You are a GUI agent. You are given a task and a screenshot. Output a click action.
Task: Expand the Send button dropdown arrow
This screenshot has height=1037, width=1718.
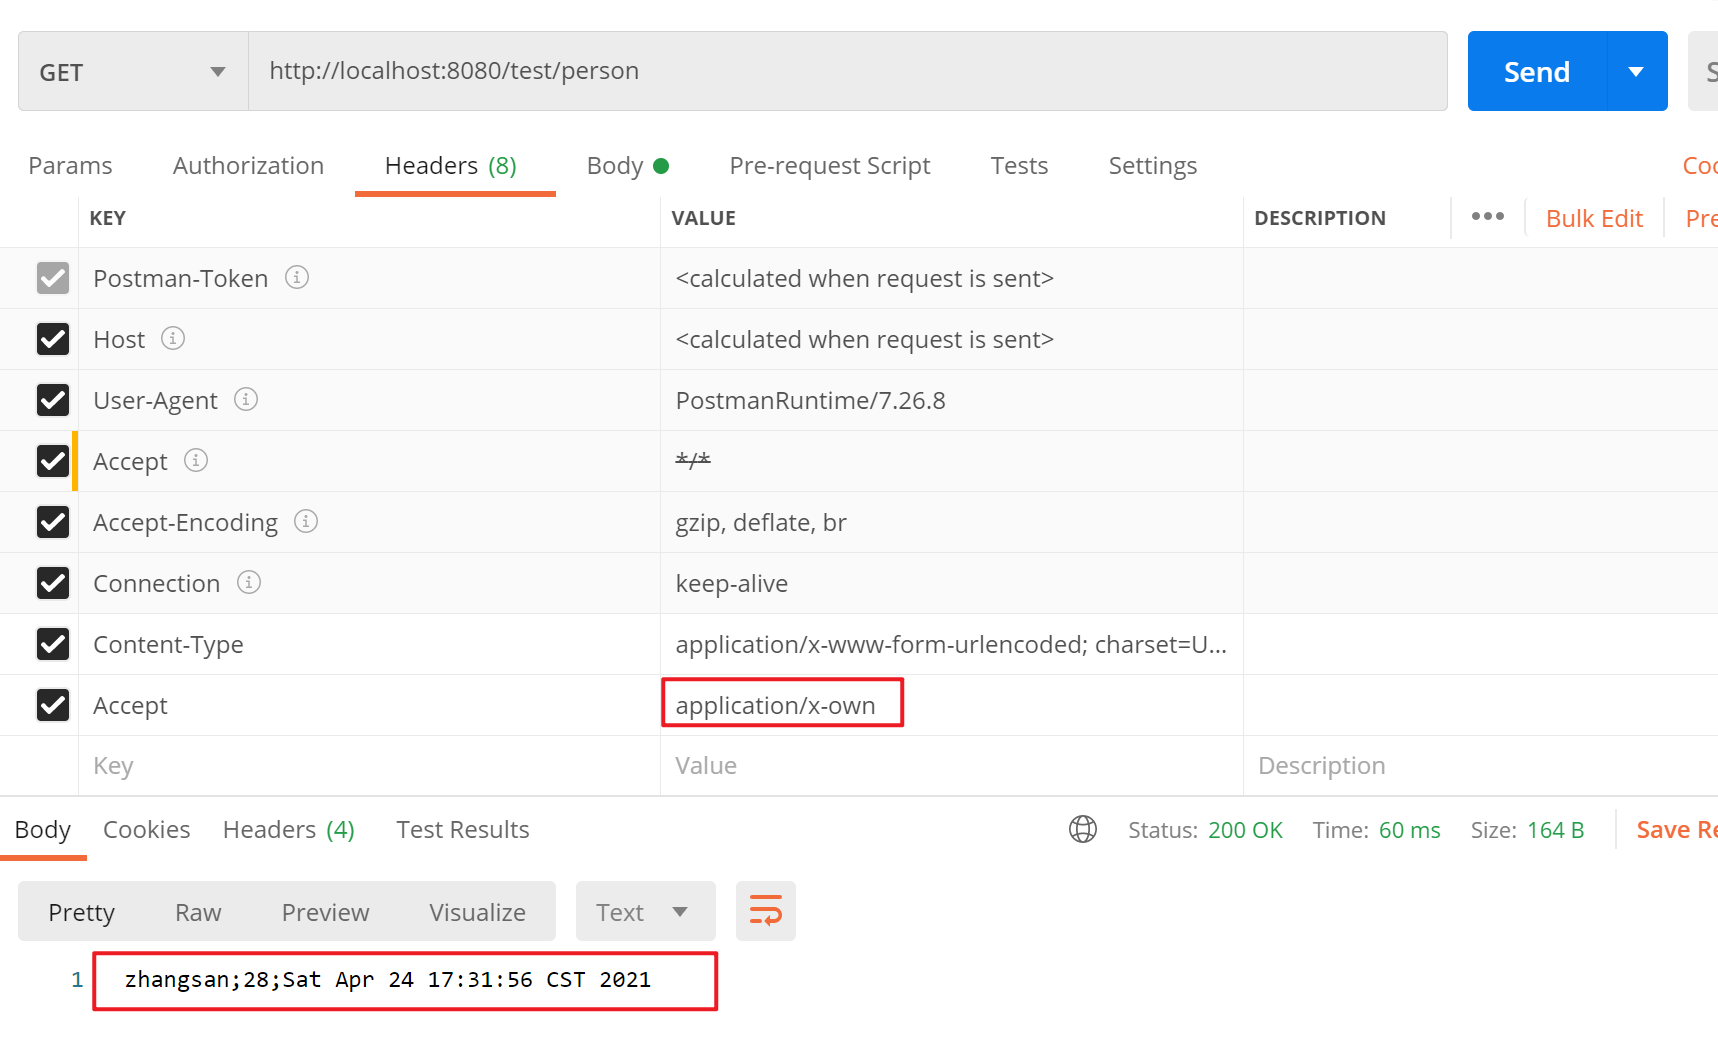pyautogui.click(x=1636, y=72)
